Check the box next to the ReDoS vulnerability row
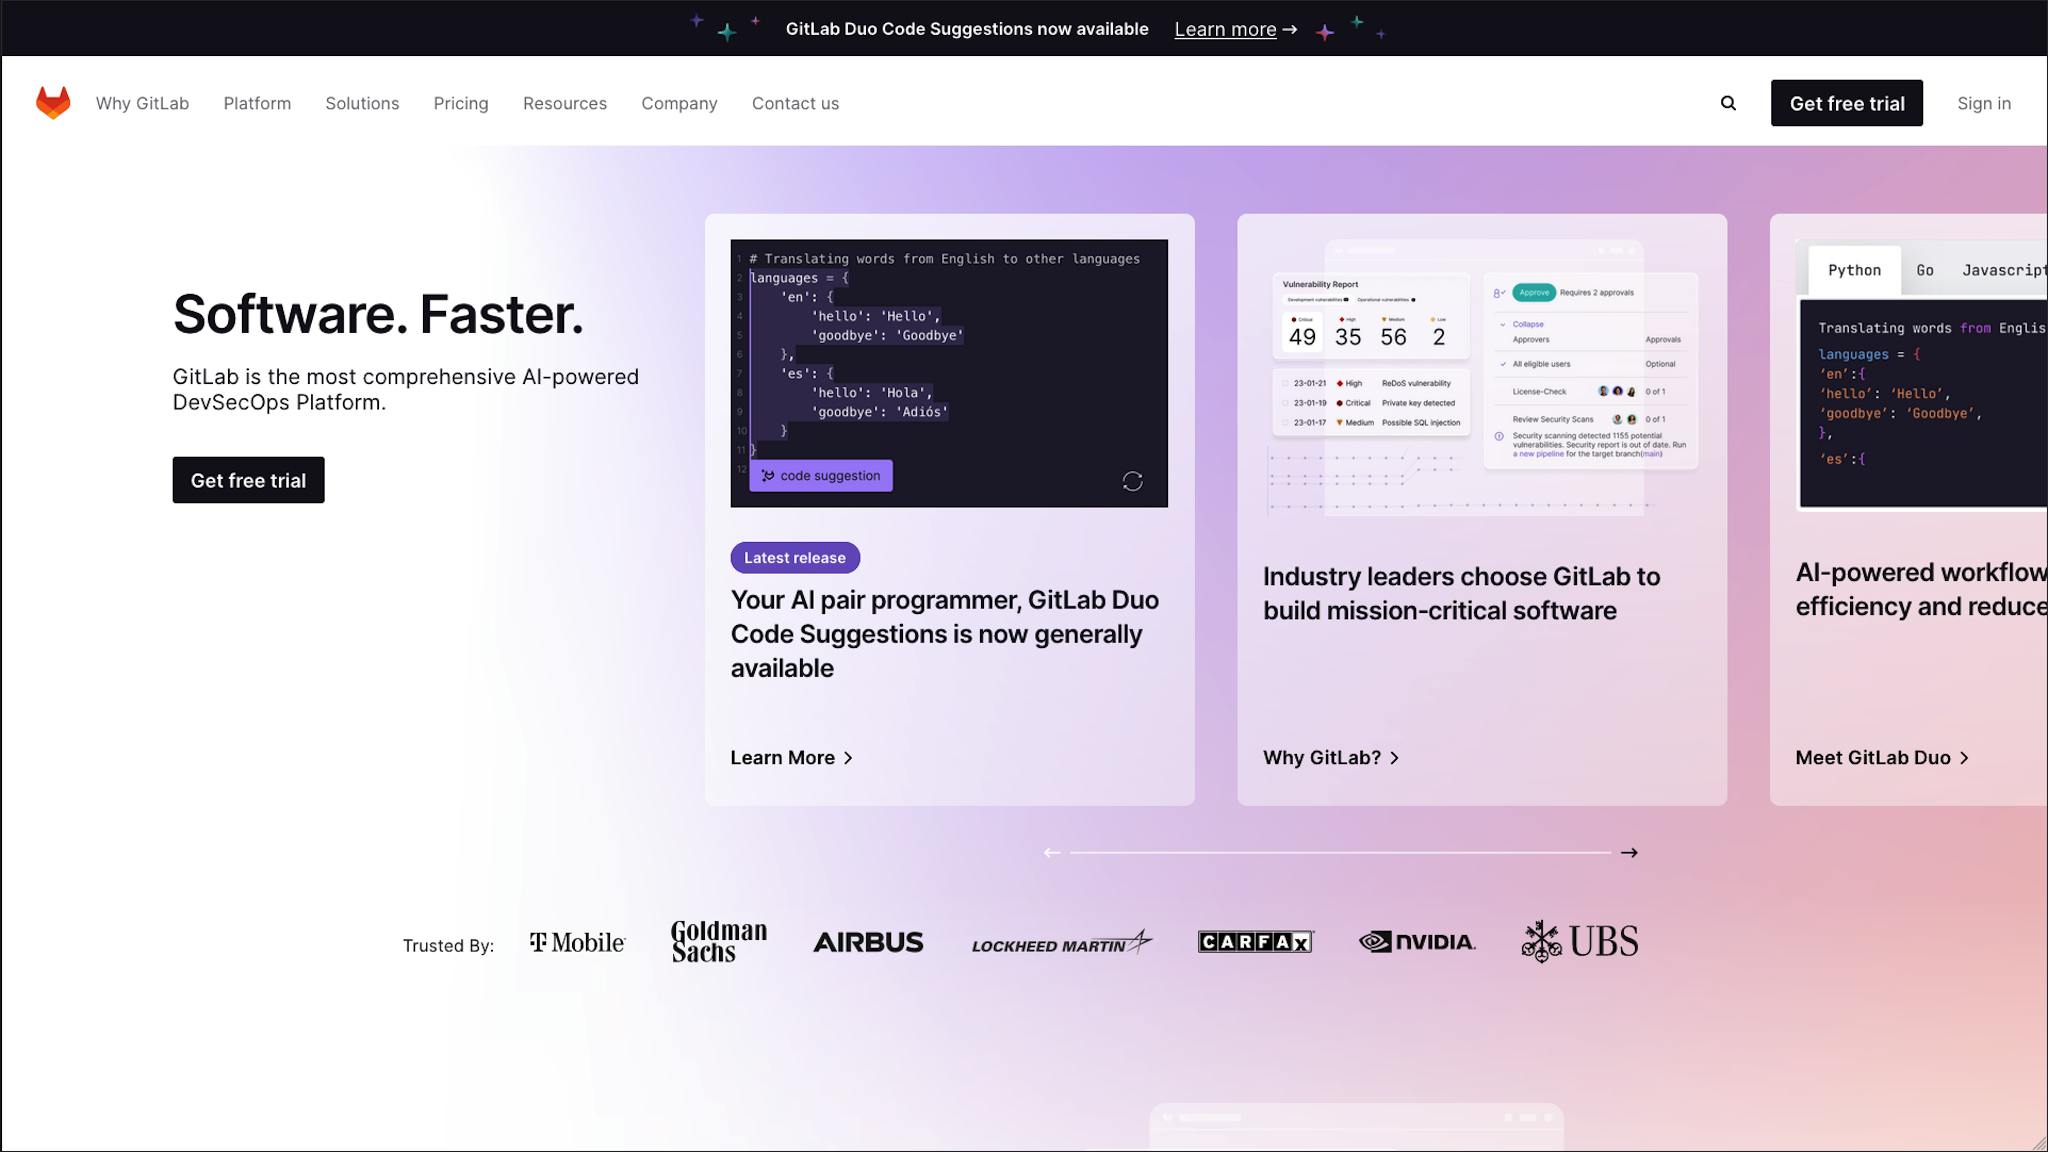Screen dimensions: 2048x1152 (1285, 384)
